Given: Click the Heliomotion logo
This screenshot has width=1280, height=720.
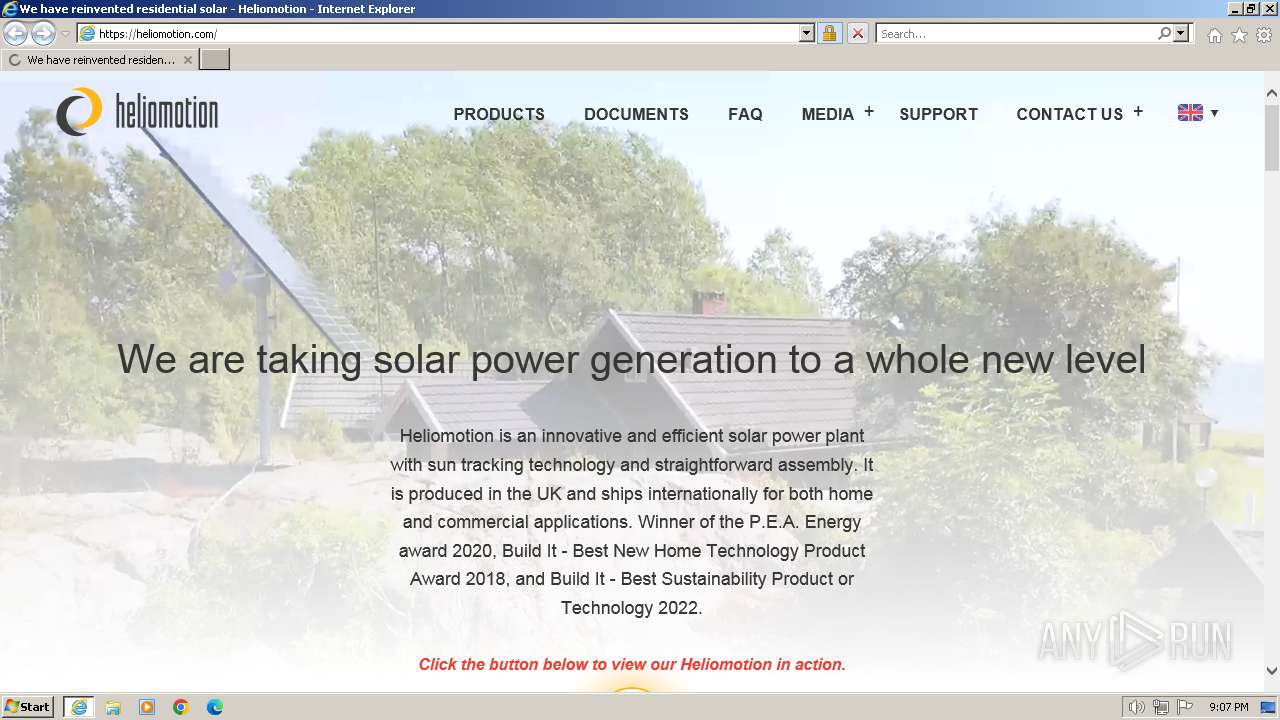Looking at the screenshot, I should [x=137, y=111].
